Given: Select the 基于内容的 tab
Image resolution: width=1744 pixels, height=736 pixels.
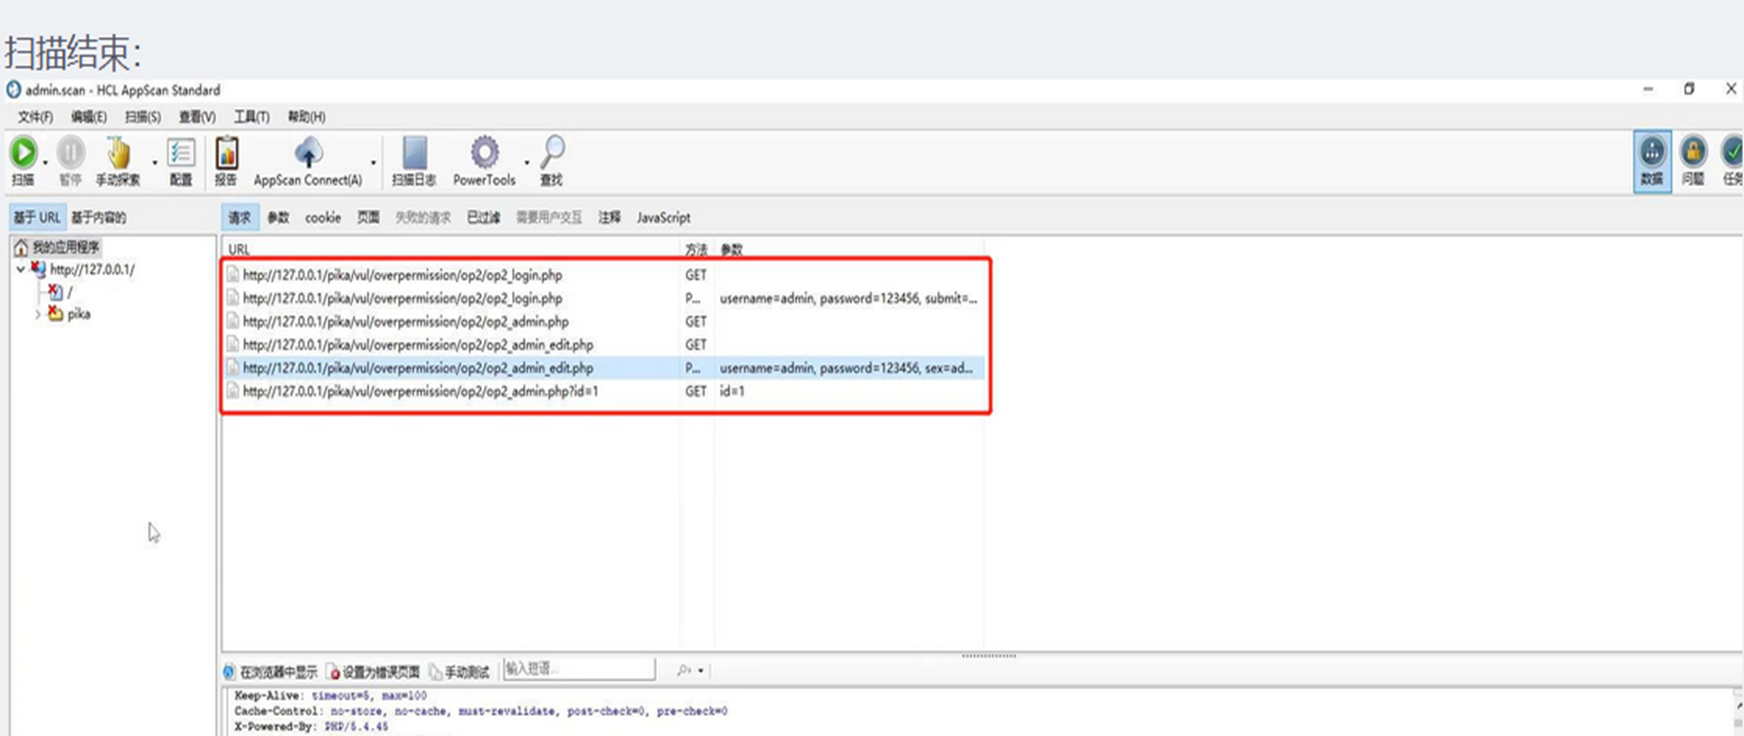Looking at the screenshot, I should click(98, 217).
